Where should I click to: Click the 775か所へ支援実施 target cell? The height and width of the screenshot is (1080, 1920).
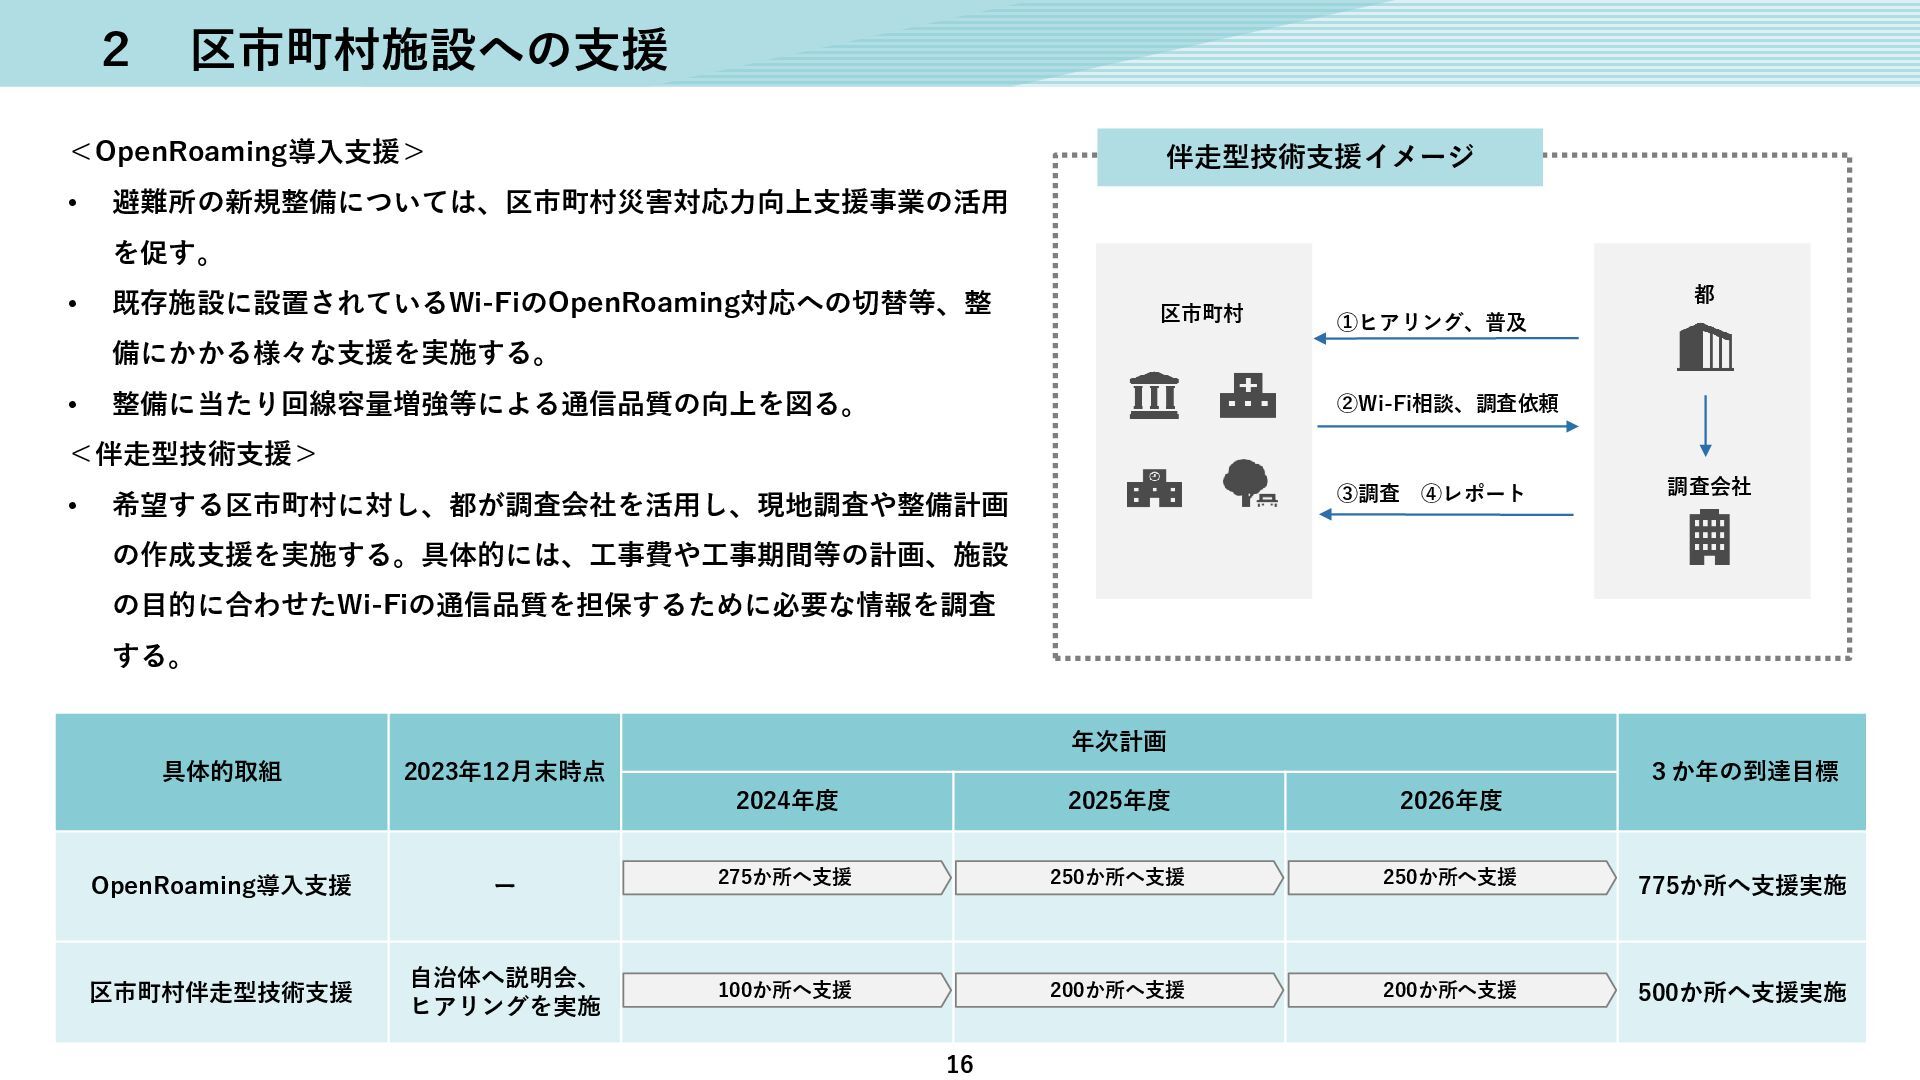[x=1741, y=886]
